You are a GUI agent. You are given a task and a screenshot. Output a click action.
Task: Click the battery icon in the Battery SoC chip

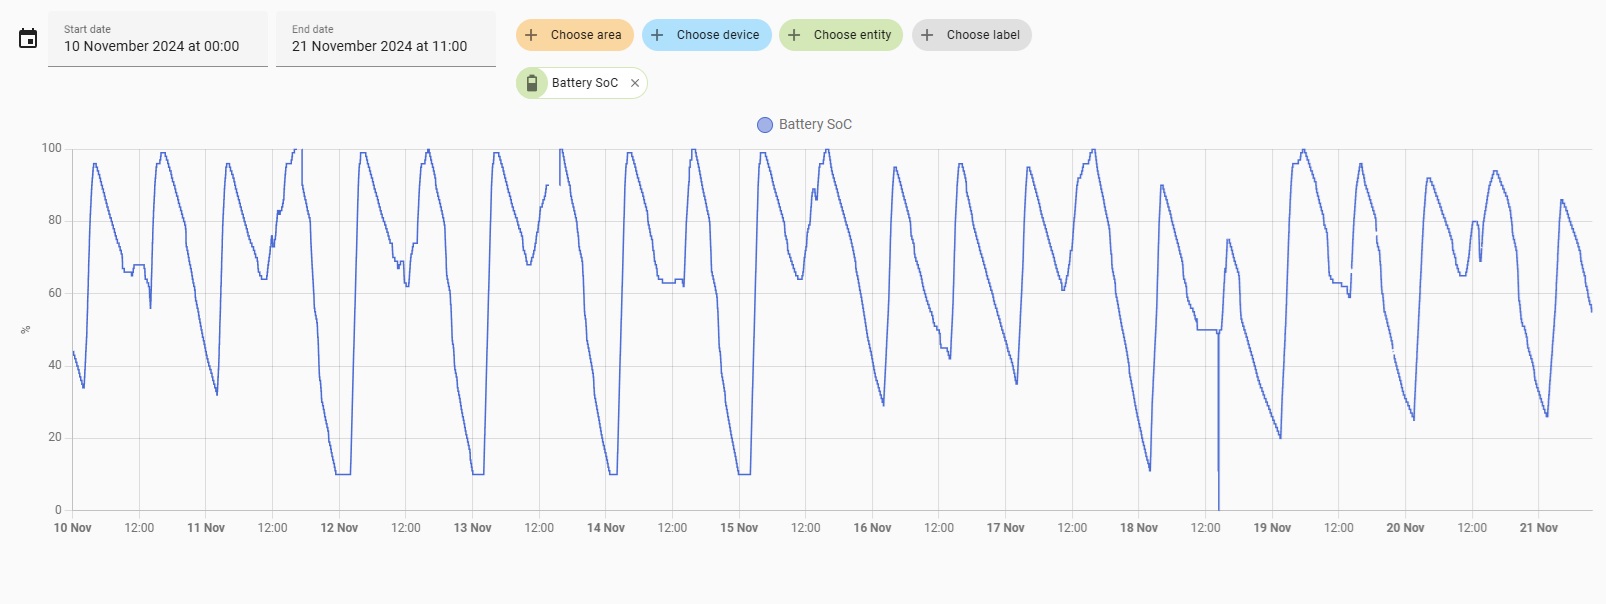[x=532, y=83]
